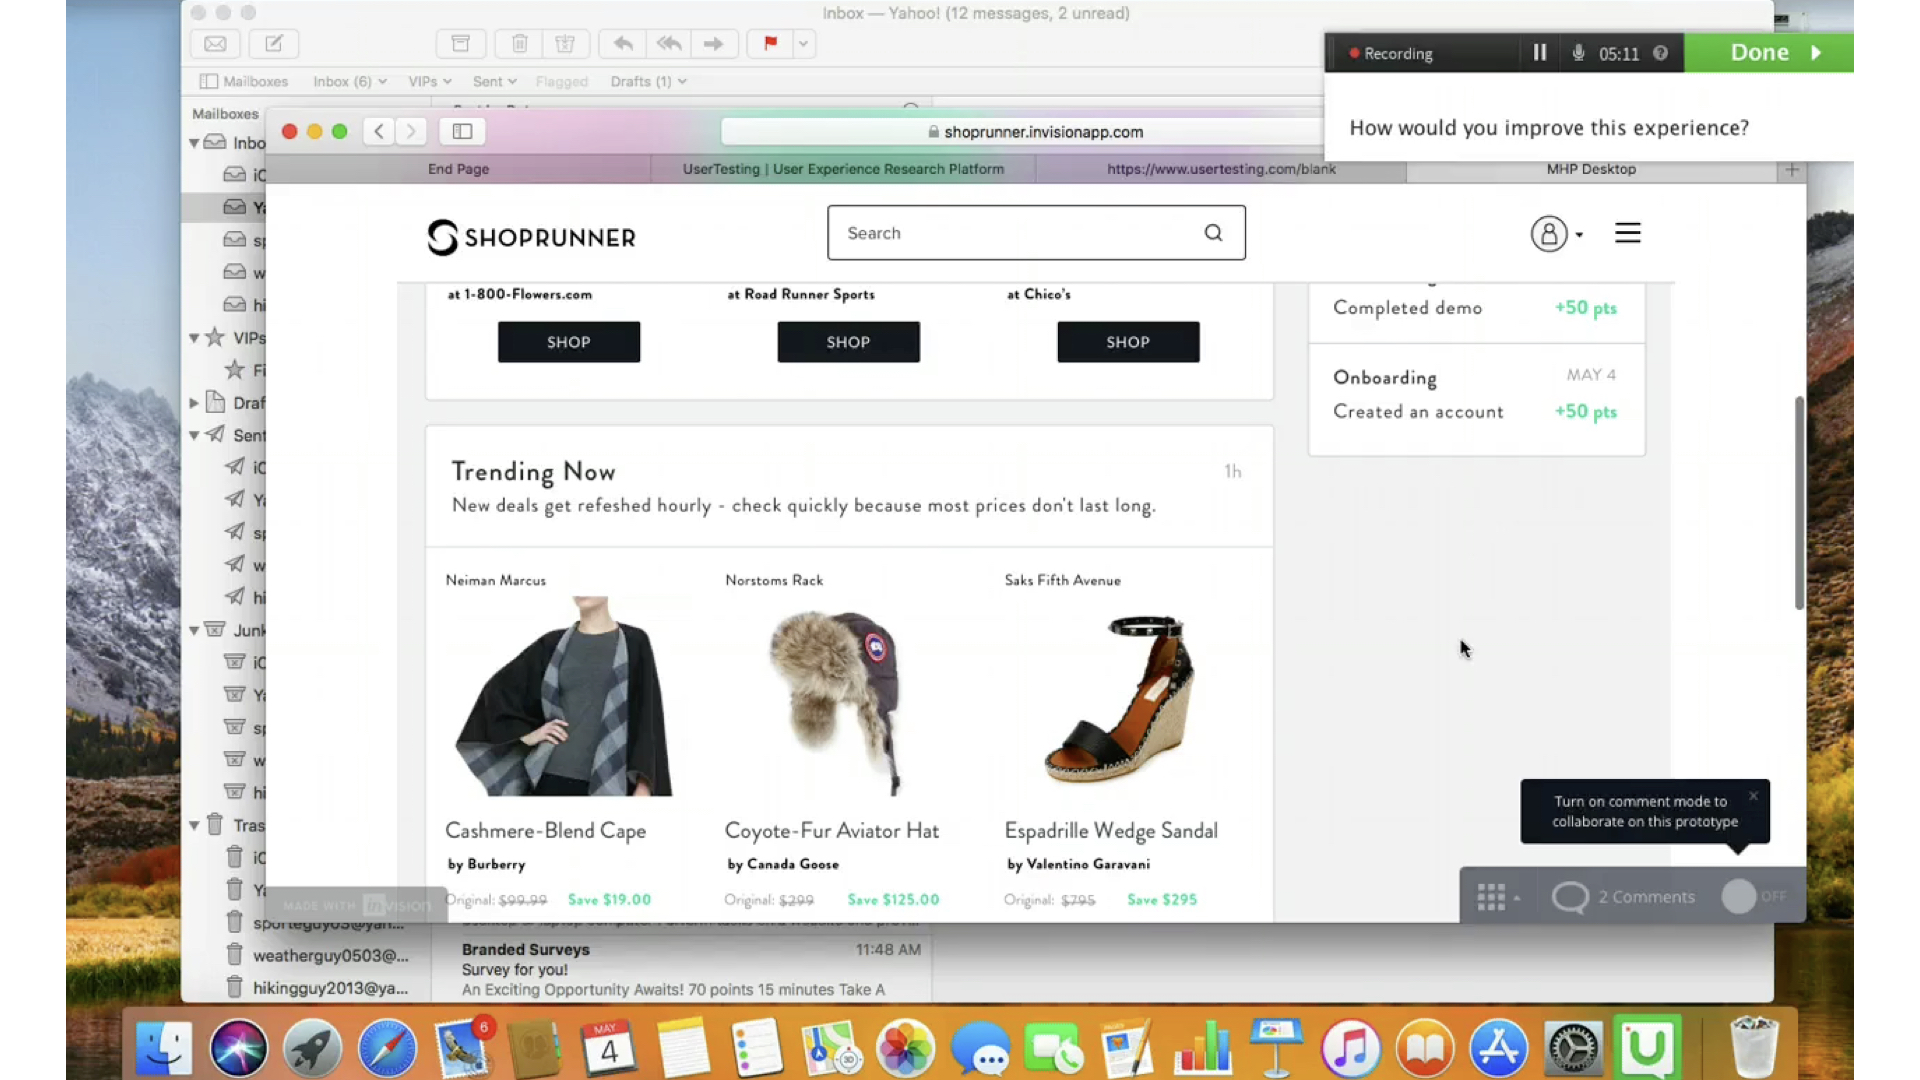Click the trash delete icon in Mail toolbar
The image size is (1920, 1080).
[x=519, y=44]
